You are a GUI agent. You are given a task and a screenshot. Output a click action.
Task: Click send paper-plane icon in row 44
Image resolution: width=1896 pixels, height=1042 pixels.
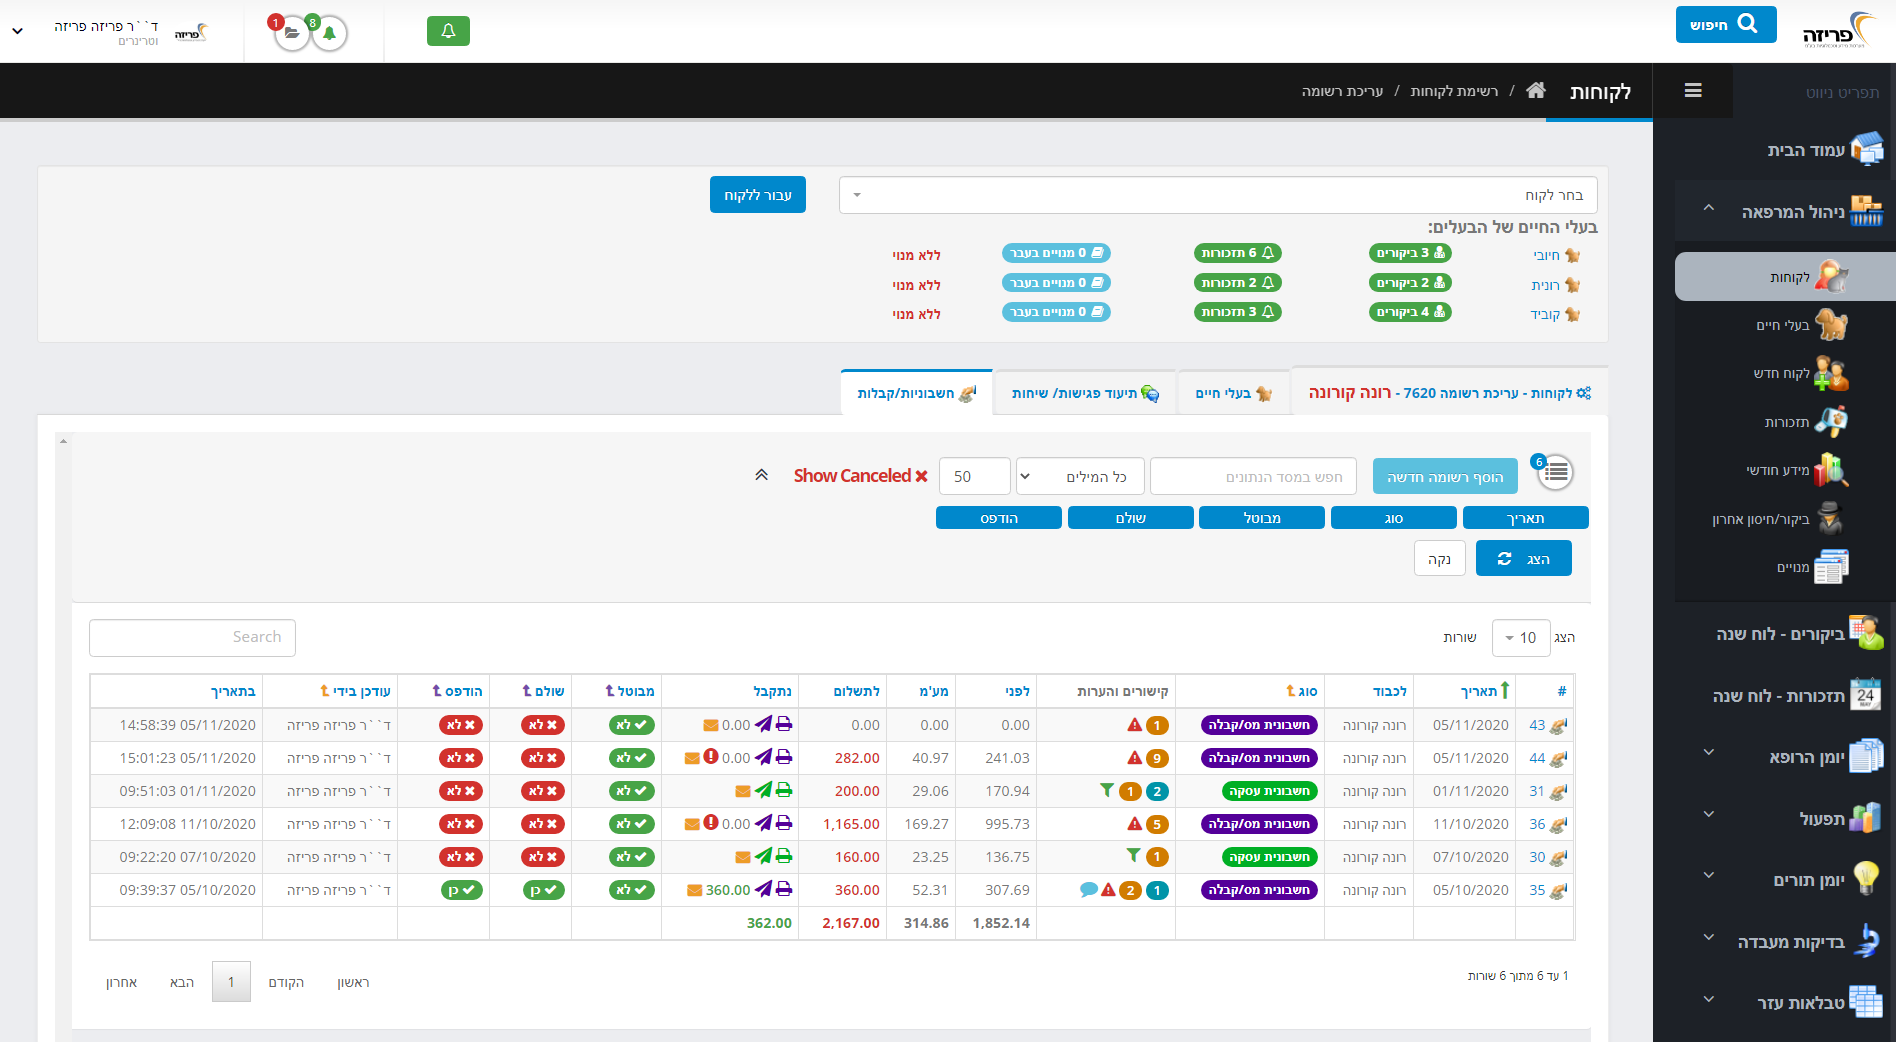click(x=763, y=758)
